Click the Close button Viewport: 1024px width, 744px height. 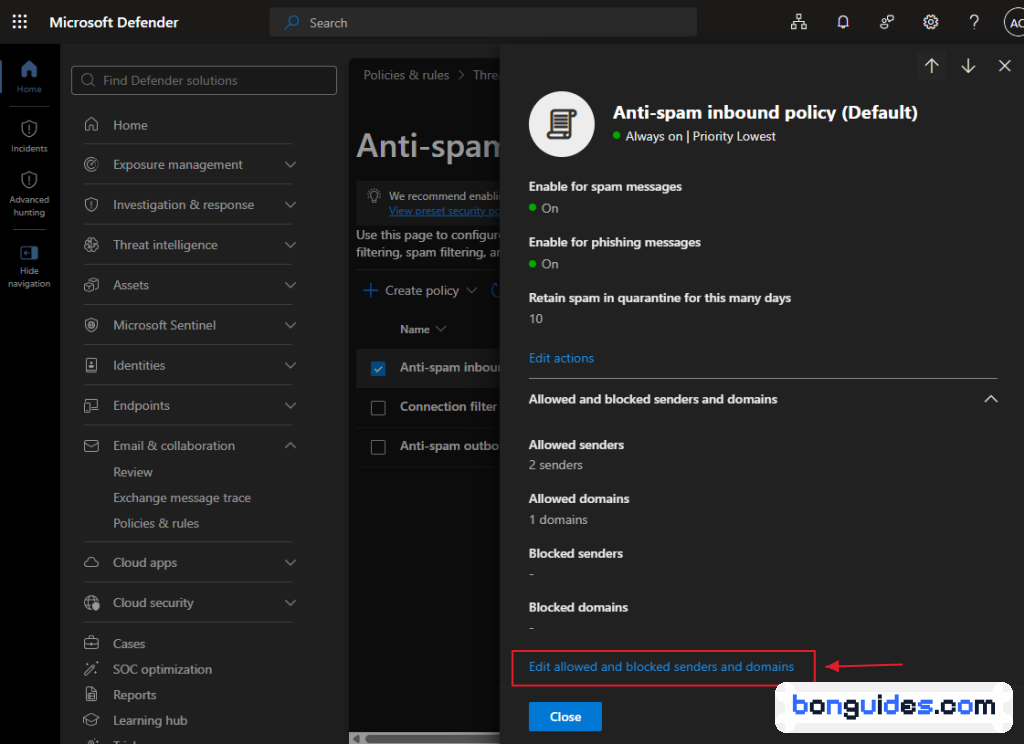[x=565, y=717]
